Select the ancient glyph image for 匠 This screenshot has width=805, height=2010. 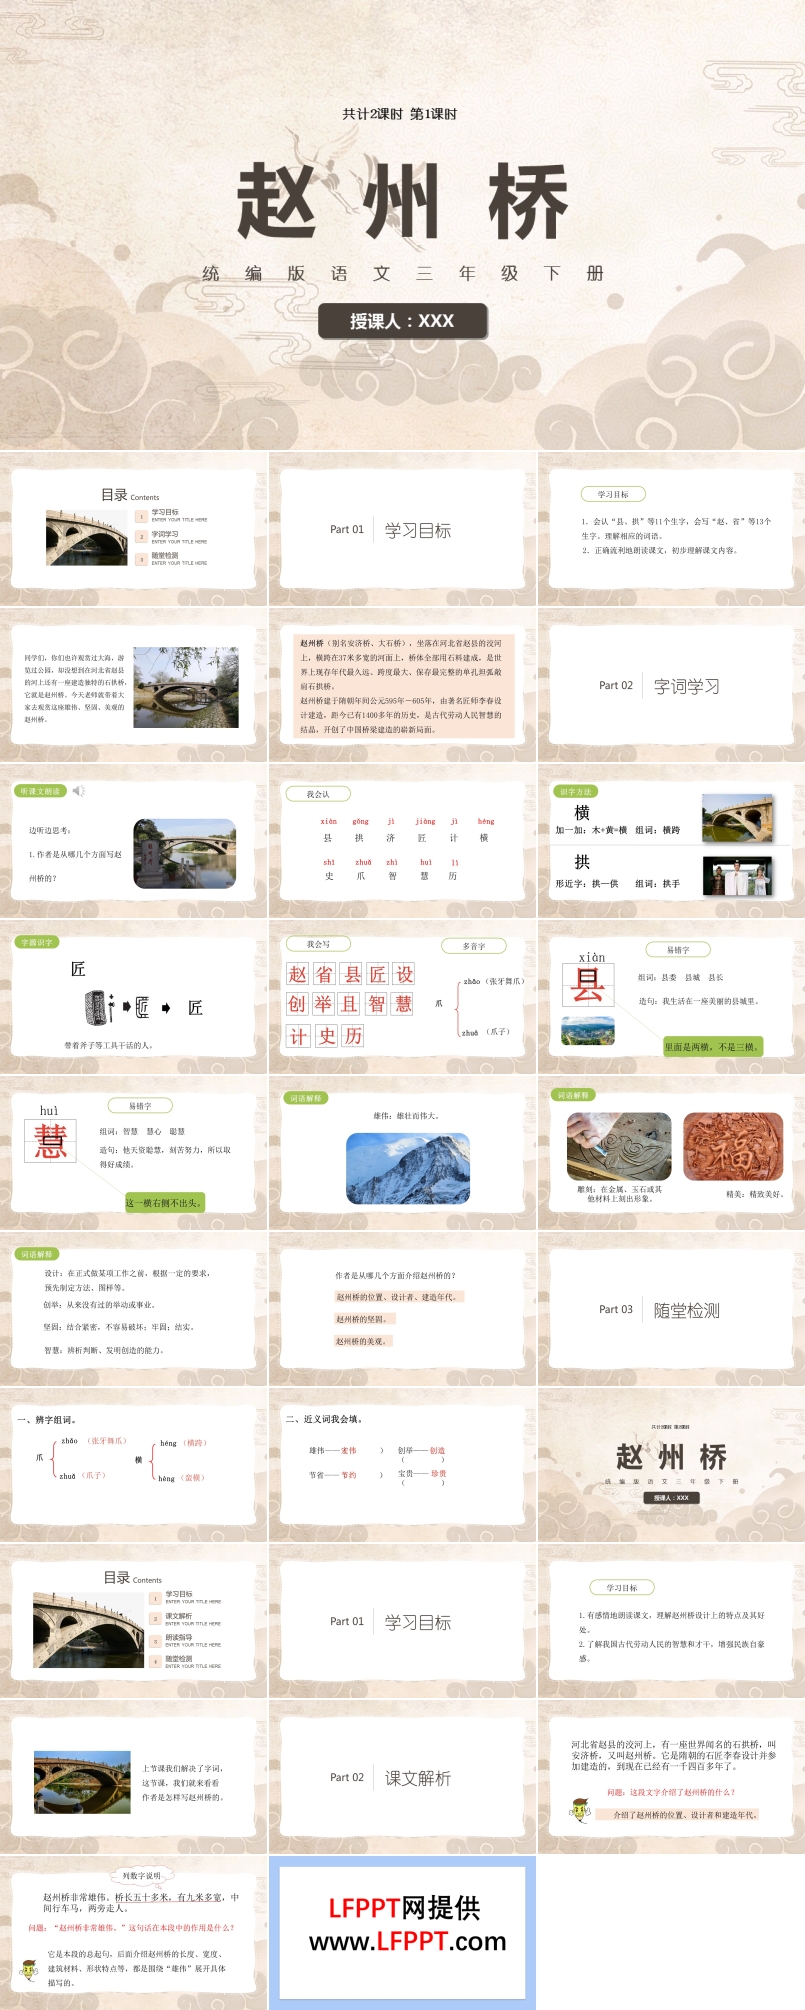[x=98, y=1007]
